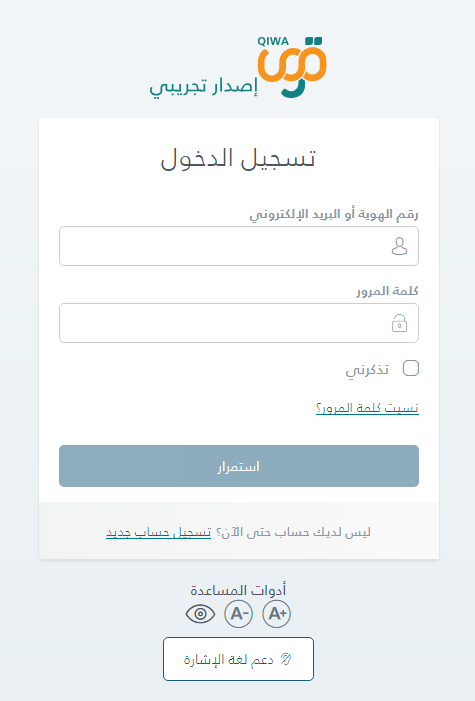Click the sign language hand icon

click(x=286, y=659)
